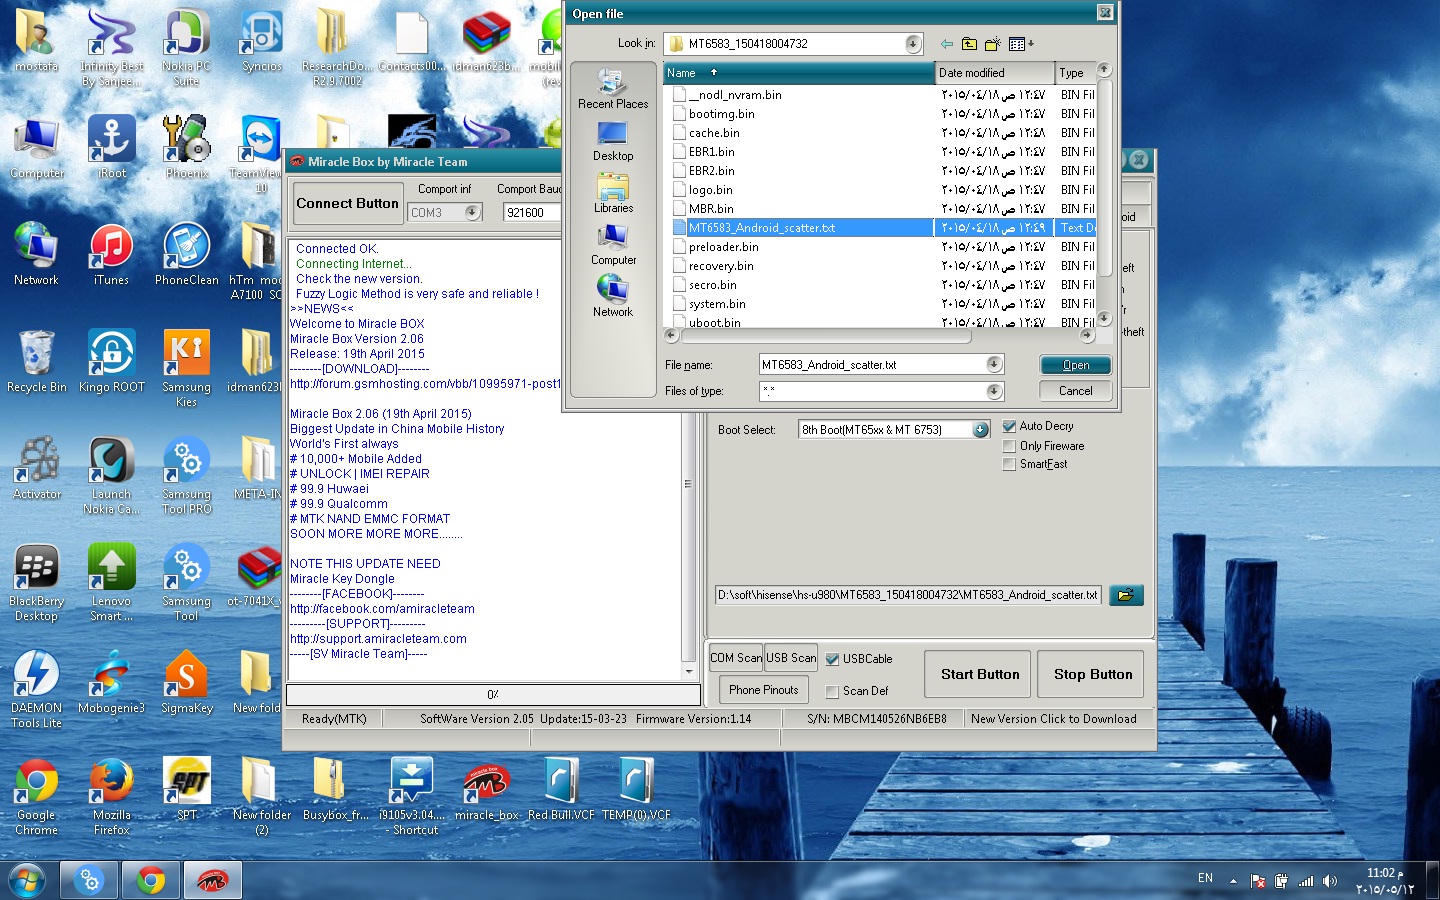This screenshot has height=900, width=1440.
Task: Click Open in the file dialog
Action: click(1075, 365)
